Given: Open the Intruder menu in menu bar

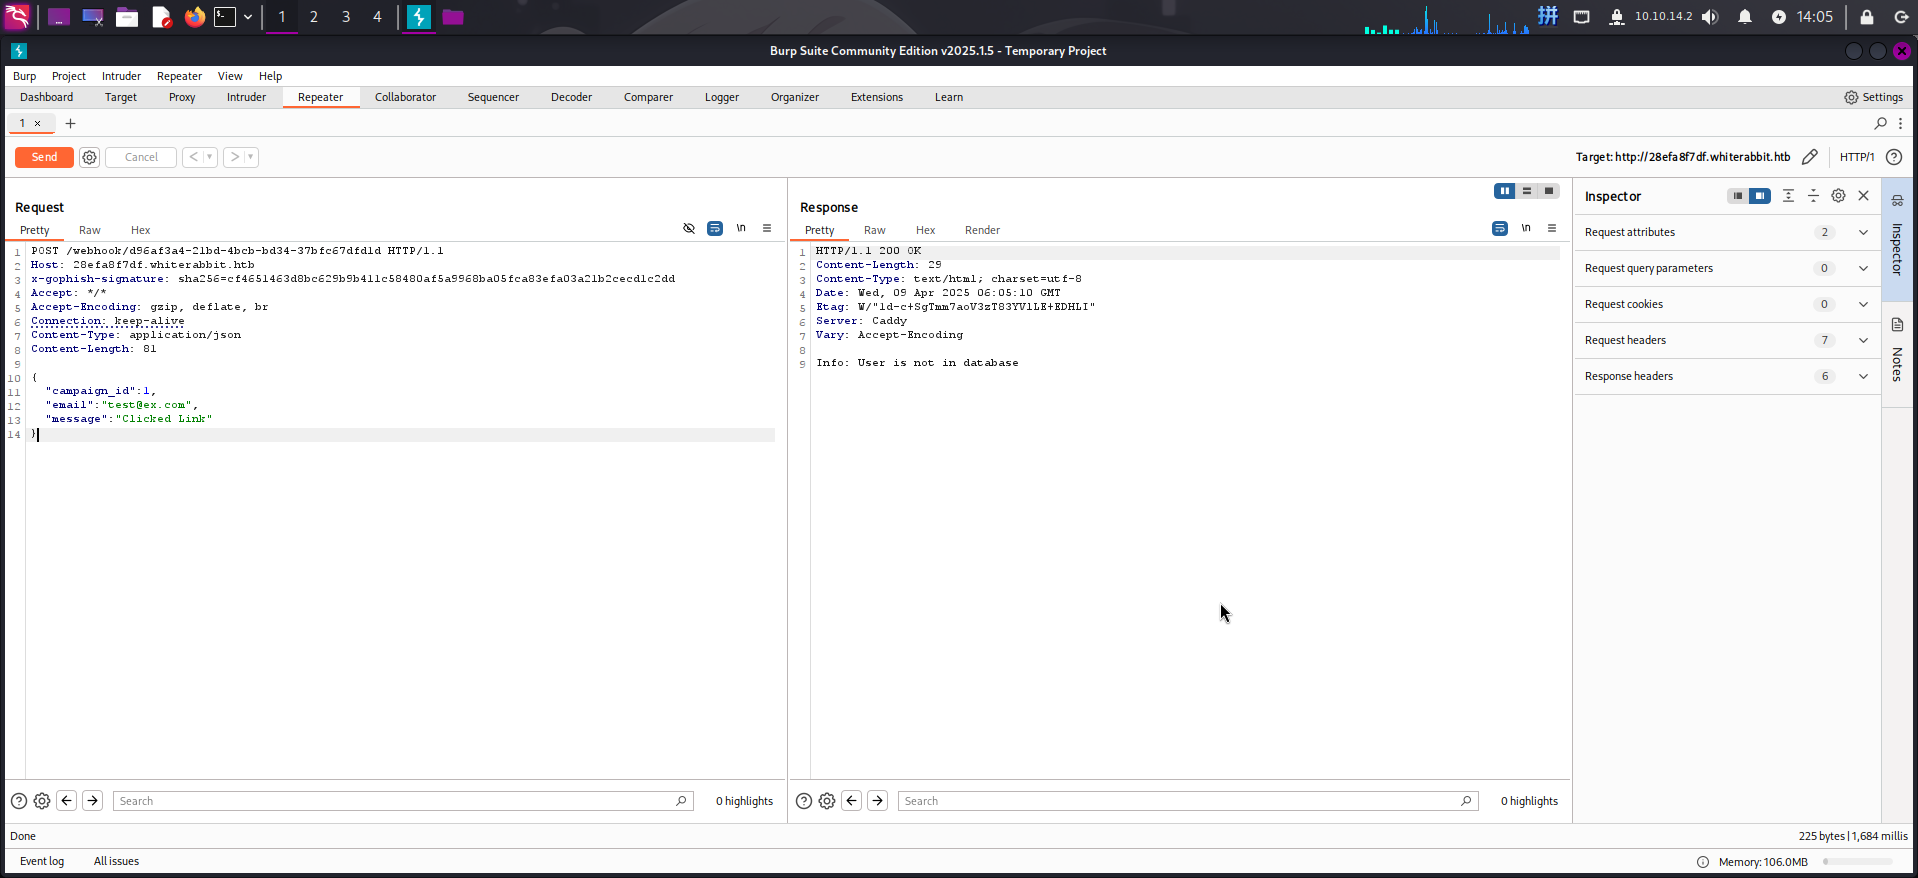Looking at the screenshot, I should point(121,76).
